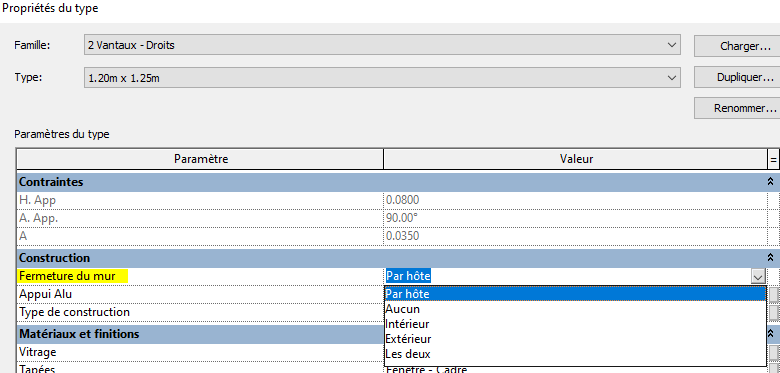Image resolution: width=780 pixels, height=373 pixels.
Task: Select the Vitrage parameter row
Action: click(200, 352)
